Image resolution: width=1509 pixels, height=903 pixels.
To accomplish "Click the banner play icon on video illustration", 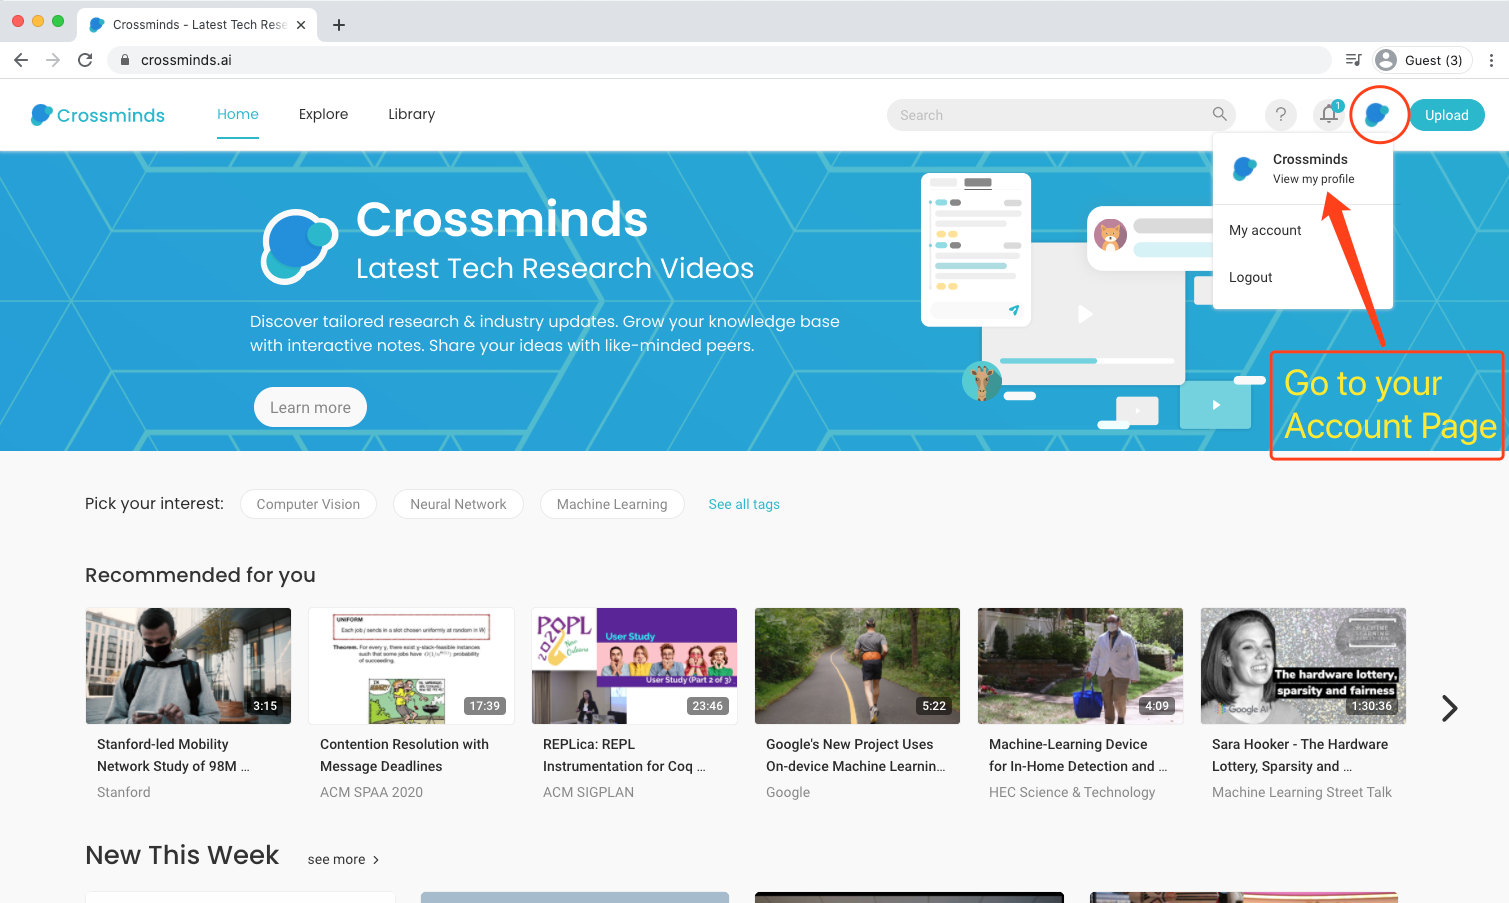I will [1085, 314].
